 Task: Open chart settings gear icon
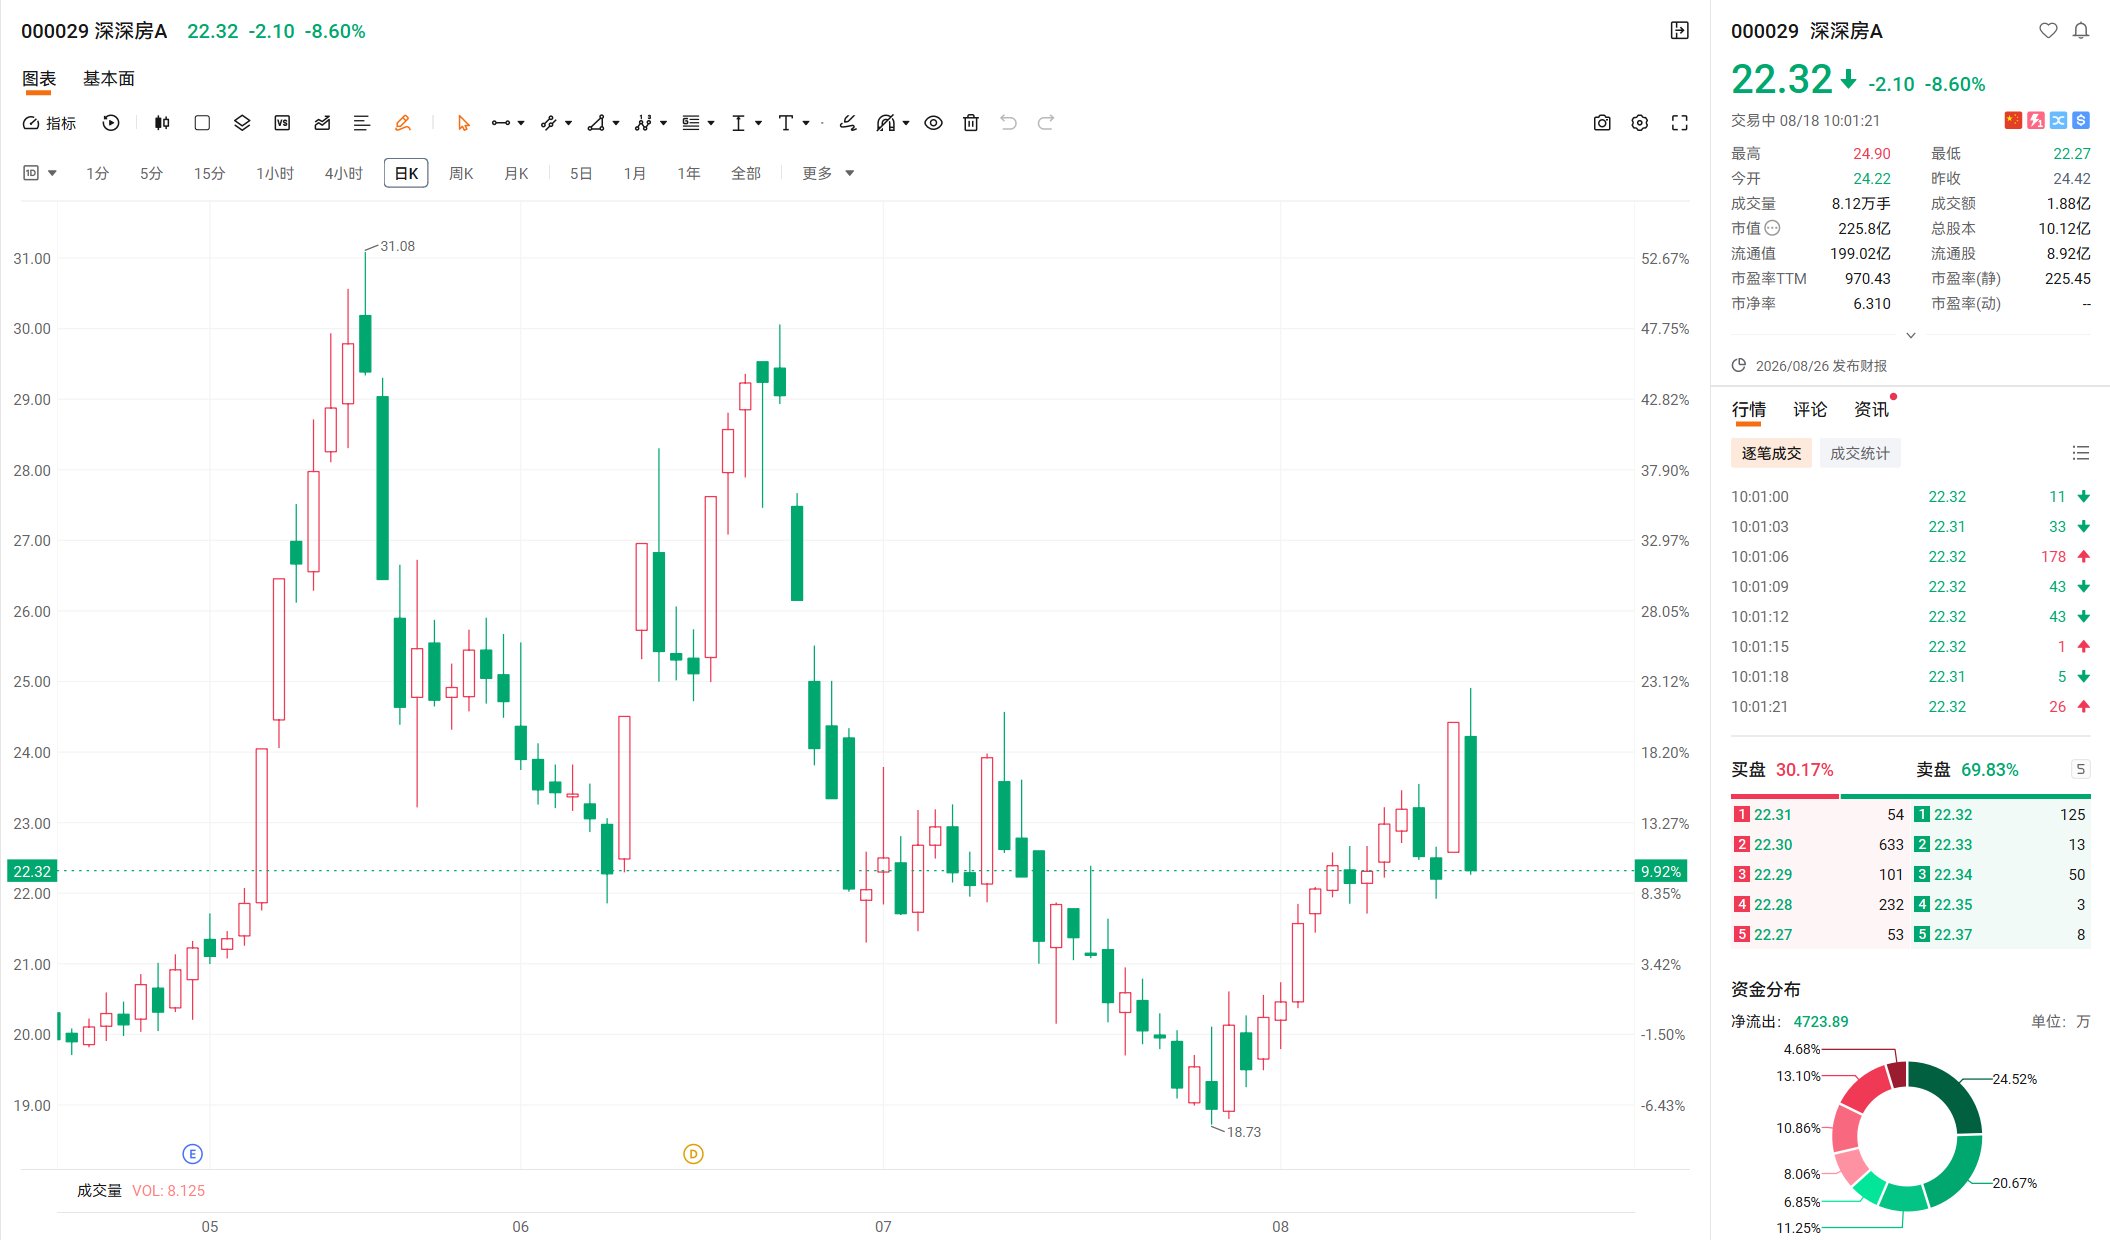click(x=1640, y=123)
